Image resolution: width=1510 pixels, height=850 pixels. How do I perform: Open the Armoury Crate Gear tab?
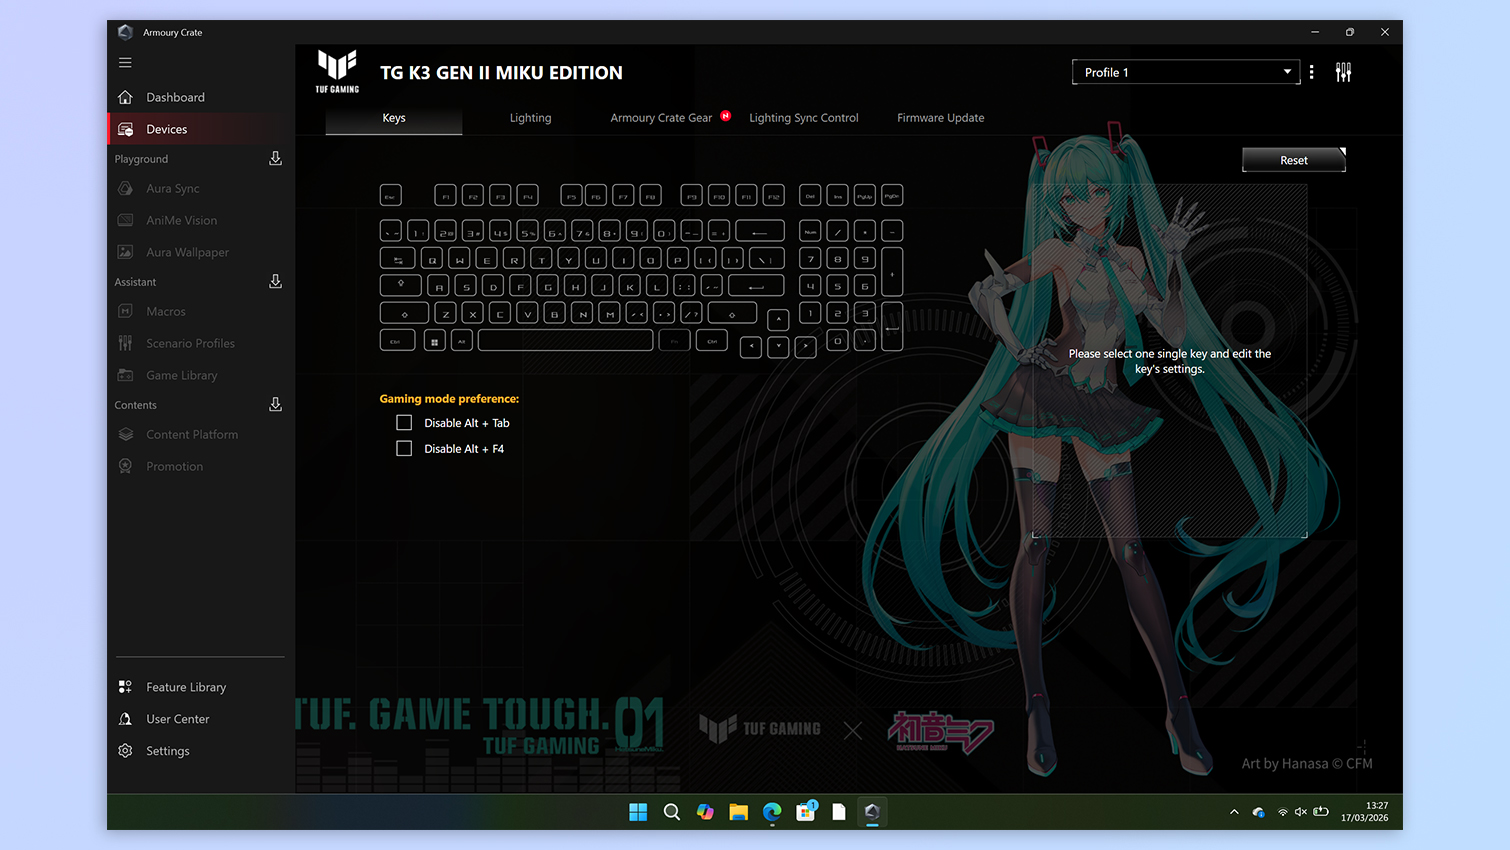[x=661, y=118]
